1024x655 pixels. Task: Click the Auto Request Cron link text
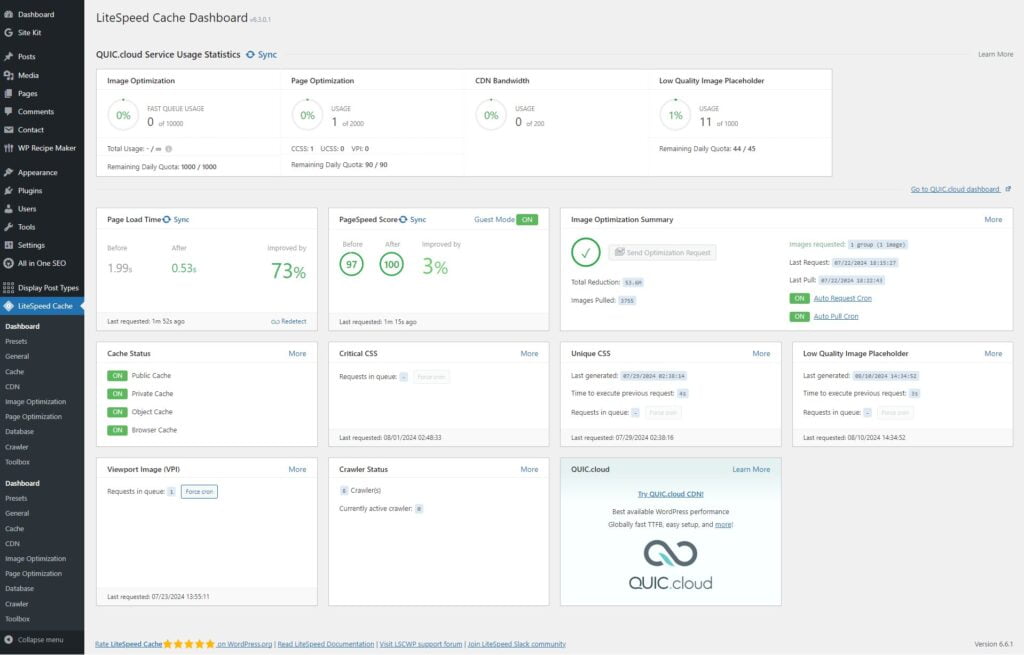pos(842,298)
